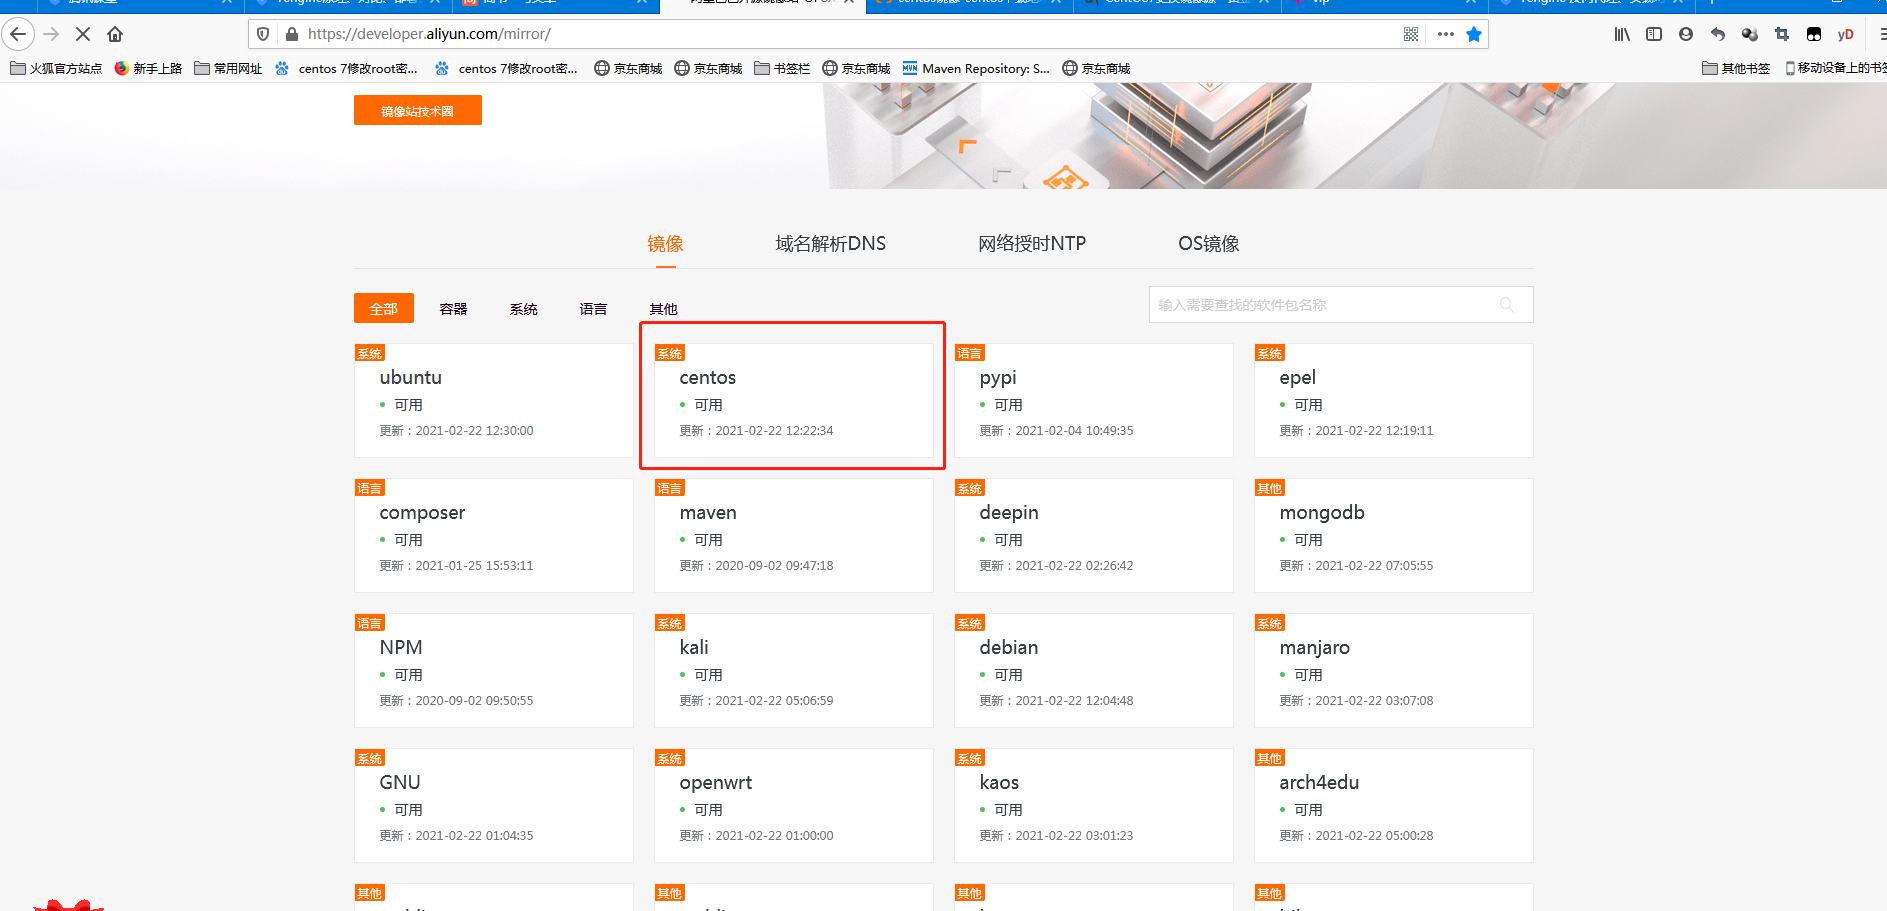Click the 系统 tag on the epel card

point(1270,353)
